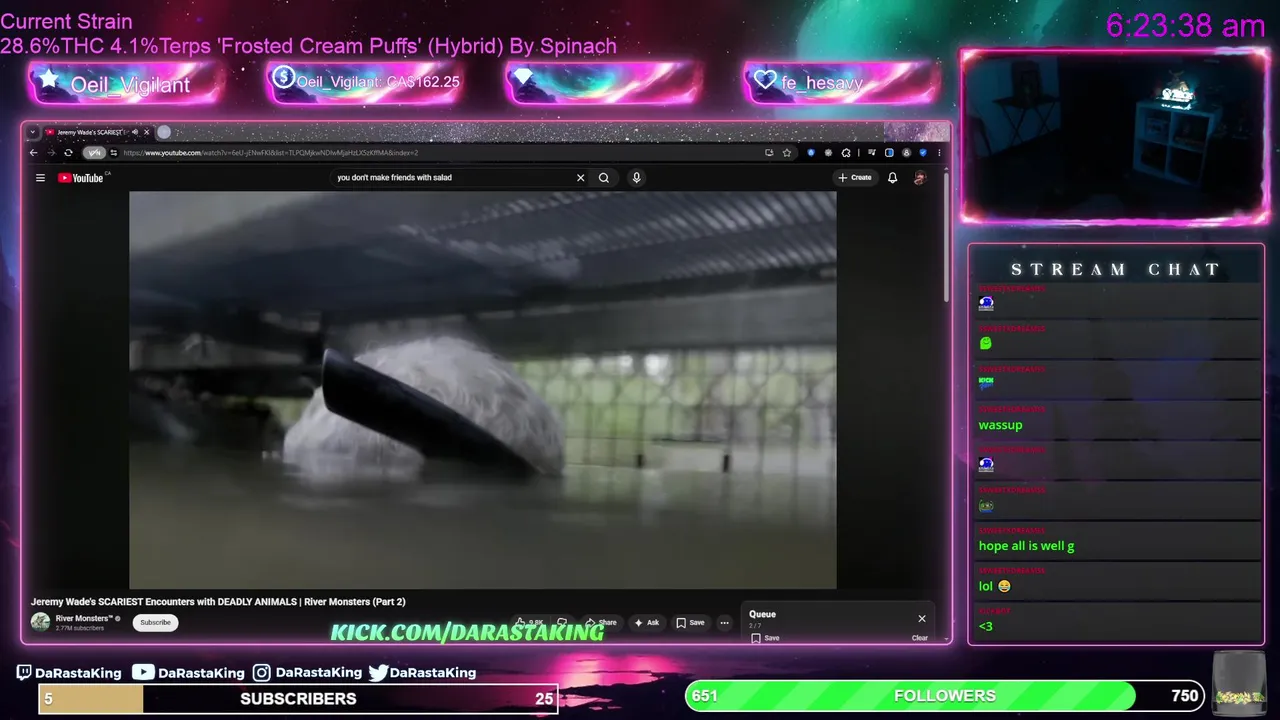
Task: Open YouTube account avatar menu
Action: tap(920, 178)
